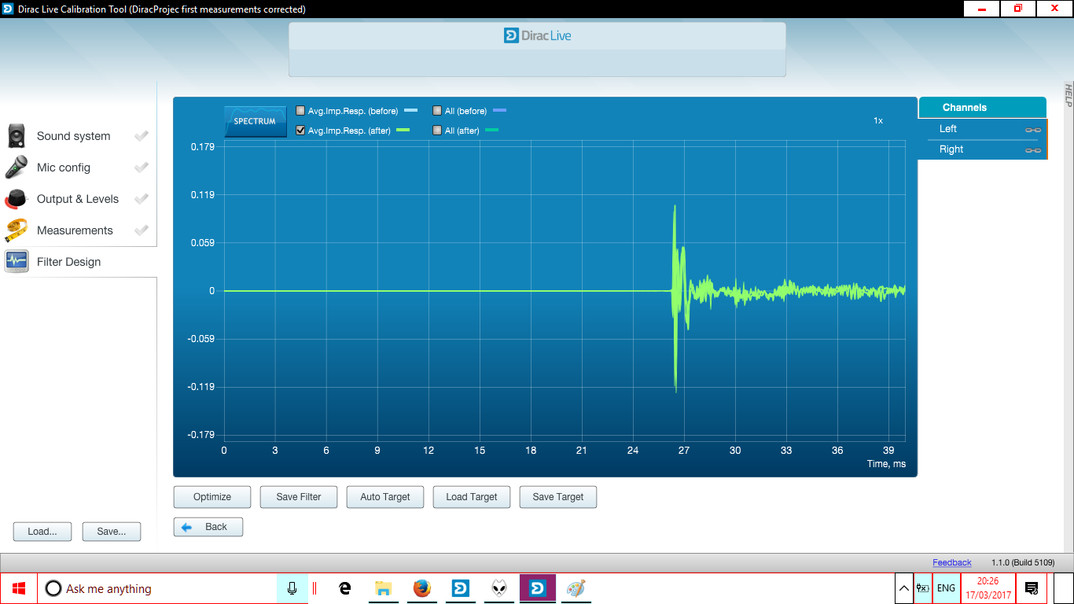Click the battery status tray icon
The width and height of the screenshot is (1074, 604).
[x=923, y=588]
